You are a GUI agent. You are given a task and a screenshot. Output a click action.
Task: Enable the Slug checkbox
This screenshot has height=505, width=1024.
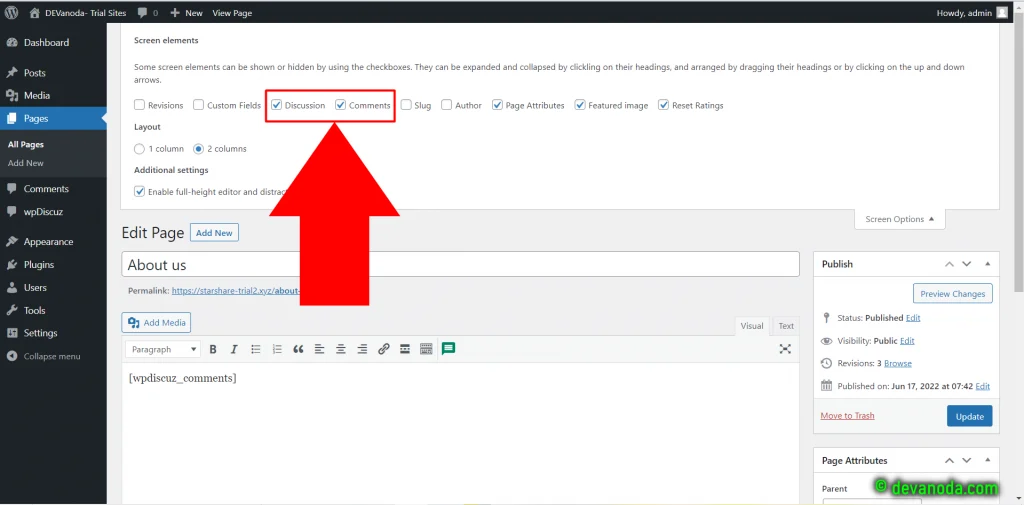[406, 105]
